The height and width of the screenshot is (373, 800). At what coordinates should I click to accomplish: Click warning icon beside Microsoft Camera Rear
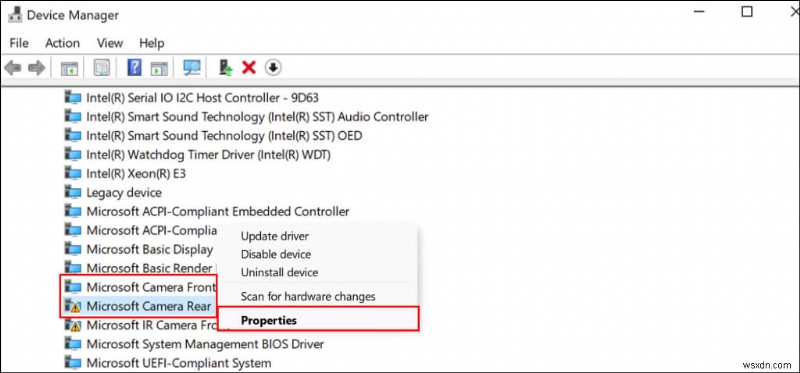pos(73,306)
